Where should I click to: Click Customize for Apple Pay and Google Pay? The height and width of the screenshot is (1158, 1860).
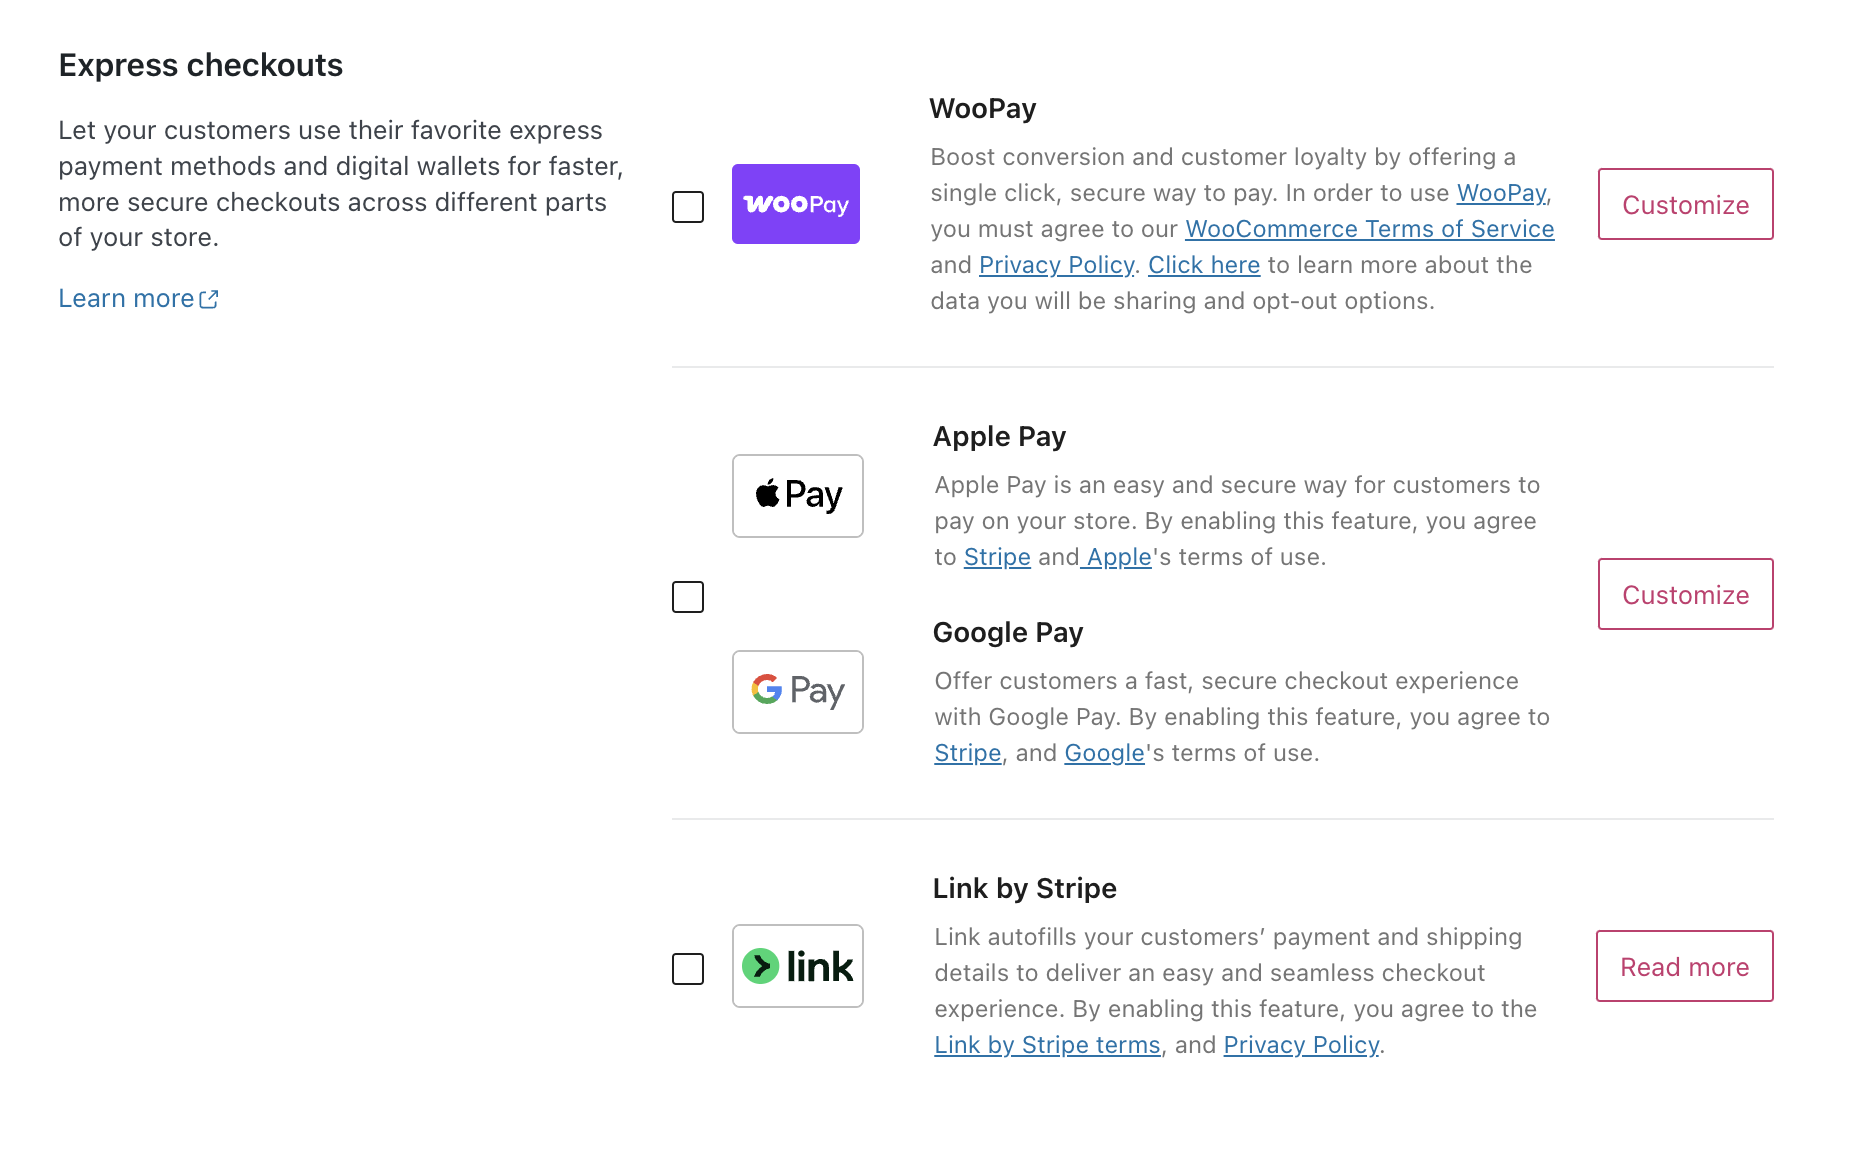tap(1686, 594)
